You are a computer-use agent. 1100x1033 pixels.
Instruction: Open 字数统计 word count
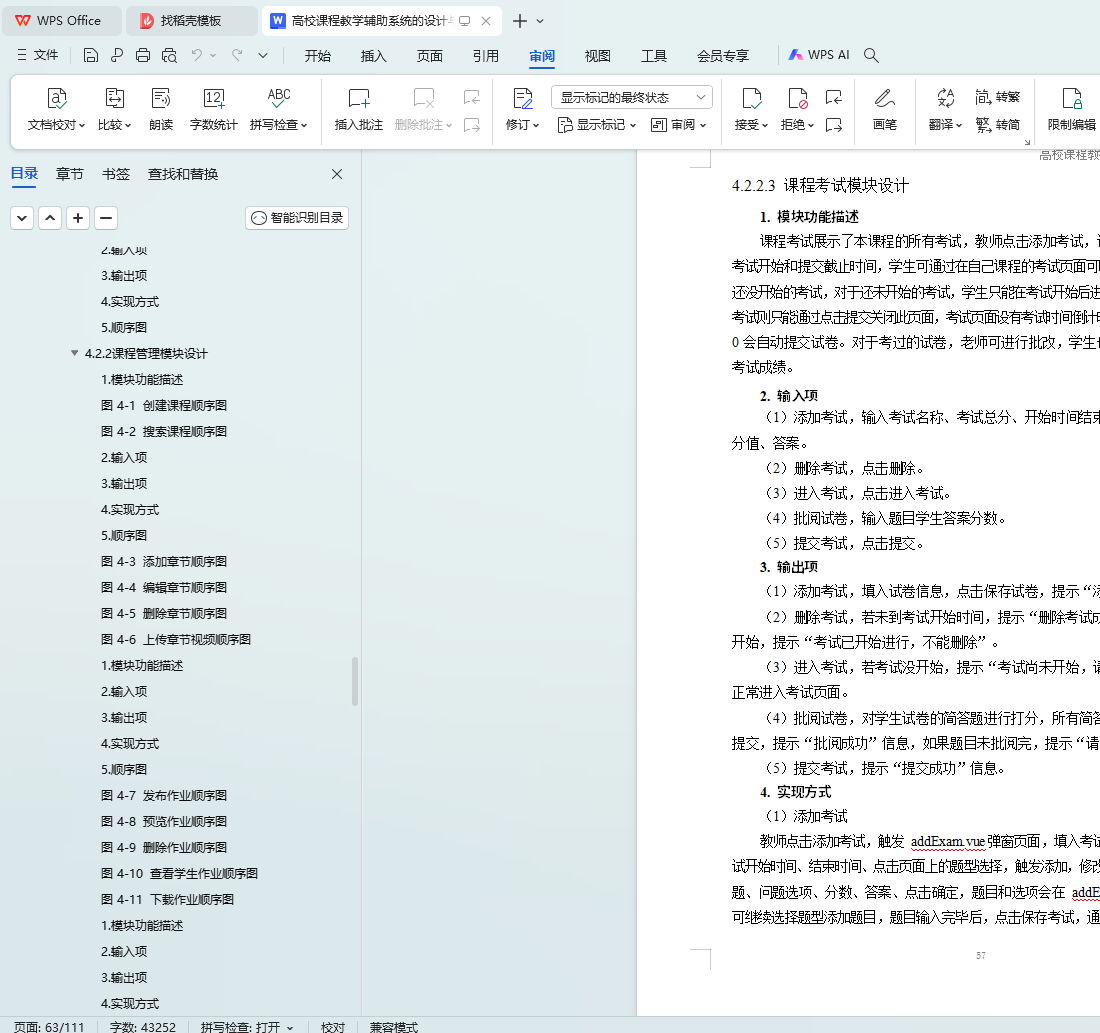coord(213,109)
